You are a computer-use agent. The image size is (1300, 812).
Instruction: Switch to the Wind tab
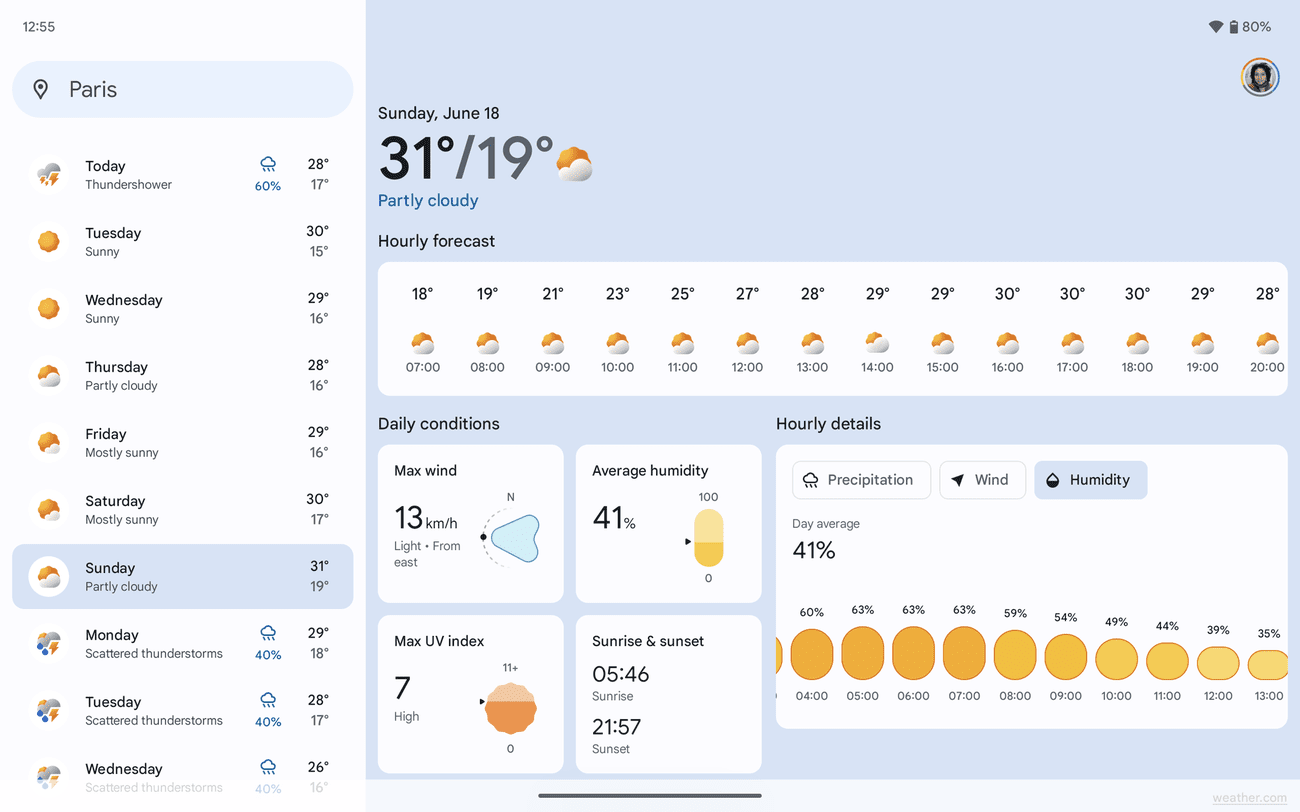click(x=982, y=480)
